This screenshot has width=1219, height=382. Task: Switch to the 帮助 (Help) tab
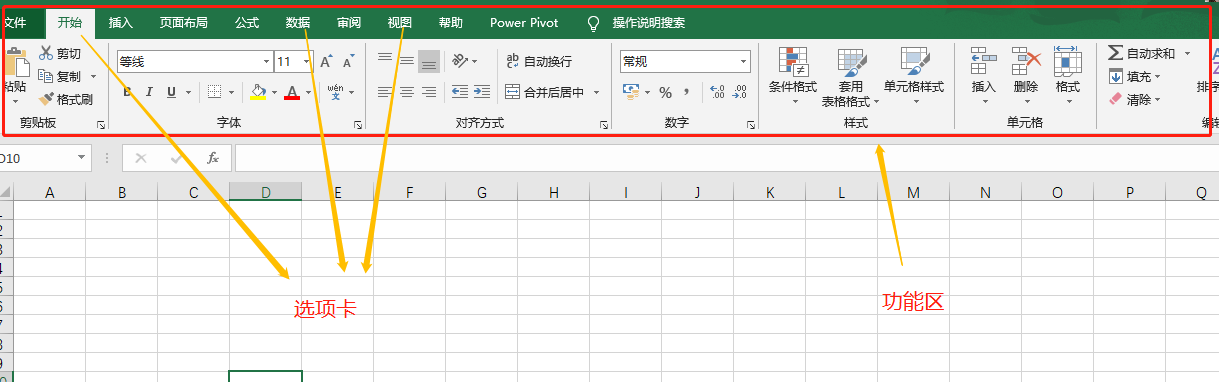click(x=451, y=22)
